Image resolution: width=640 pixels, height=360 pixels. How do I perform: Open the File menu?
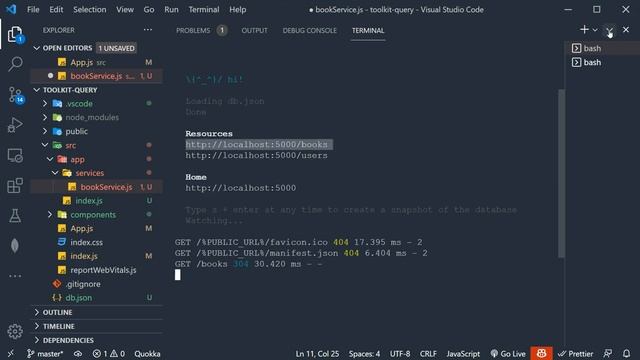click(x=33, y=9)
